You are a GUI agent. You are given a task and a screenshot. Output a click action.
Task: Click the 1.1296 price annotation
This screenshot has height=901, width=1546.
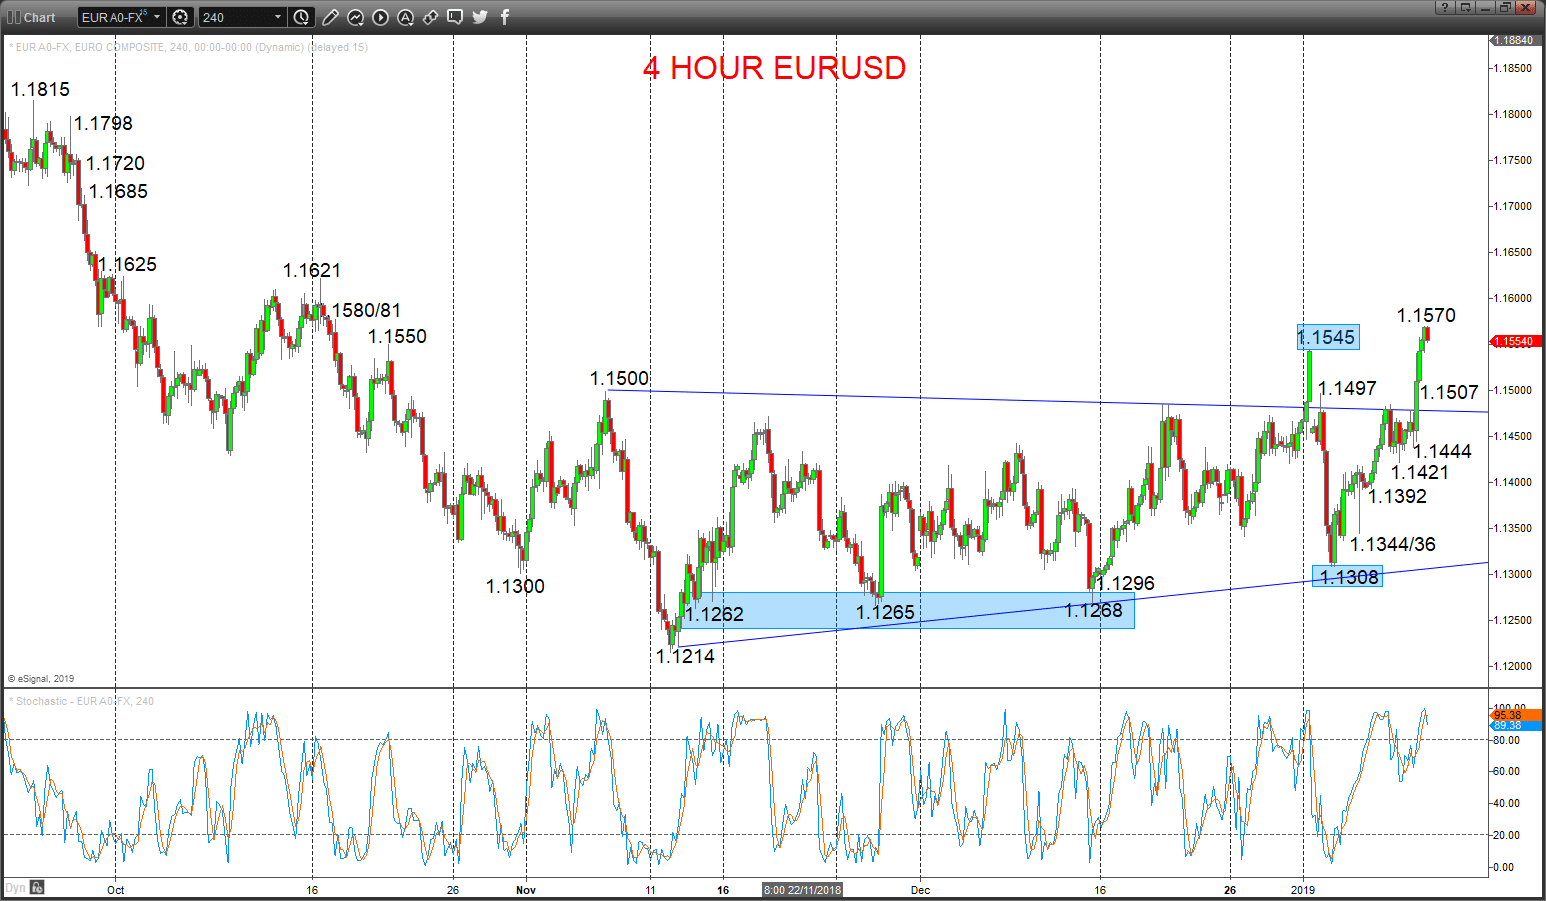point(1125,583)
